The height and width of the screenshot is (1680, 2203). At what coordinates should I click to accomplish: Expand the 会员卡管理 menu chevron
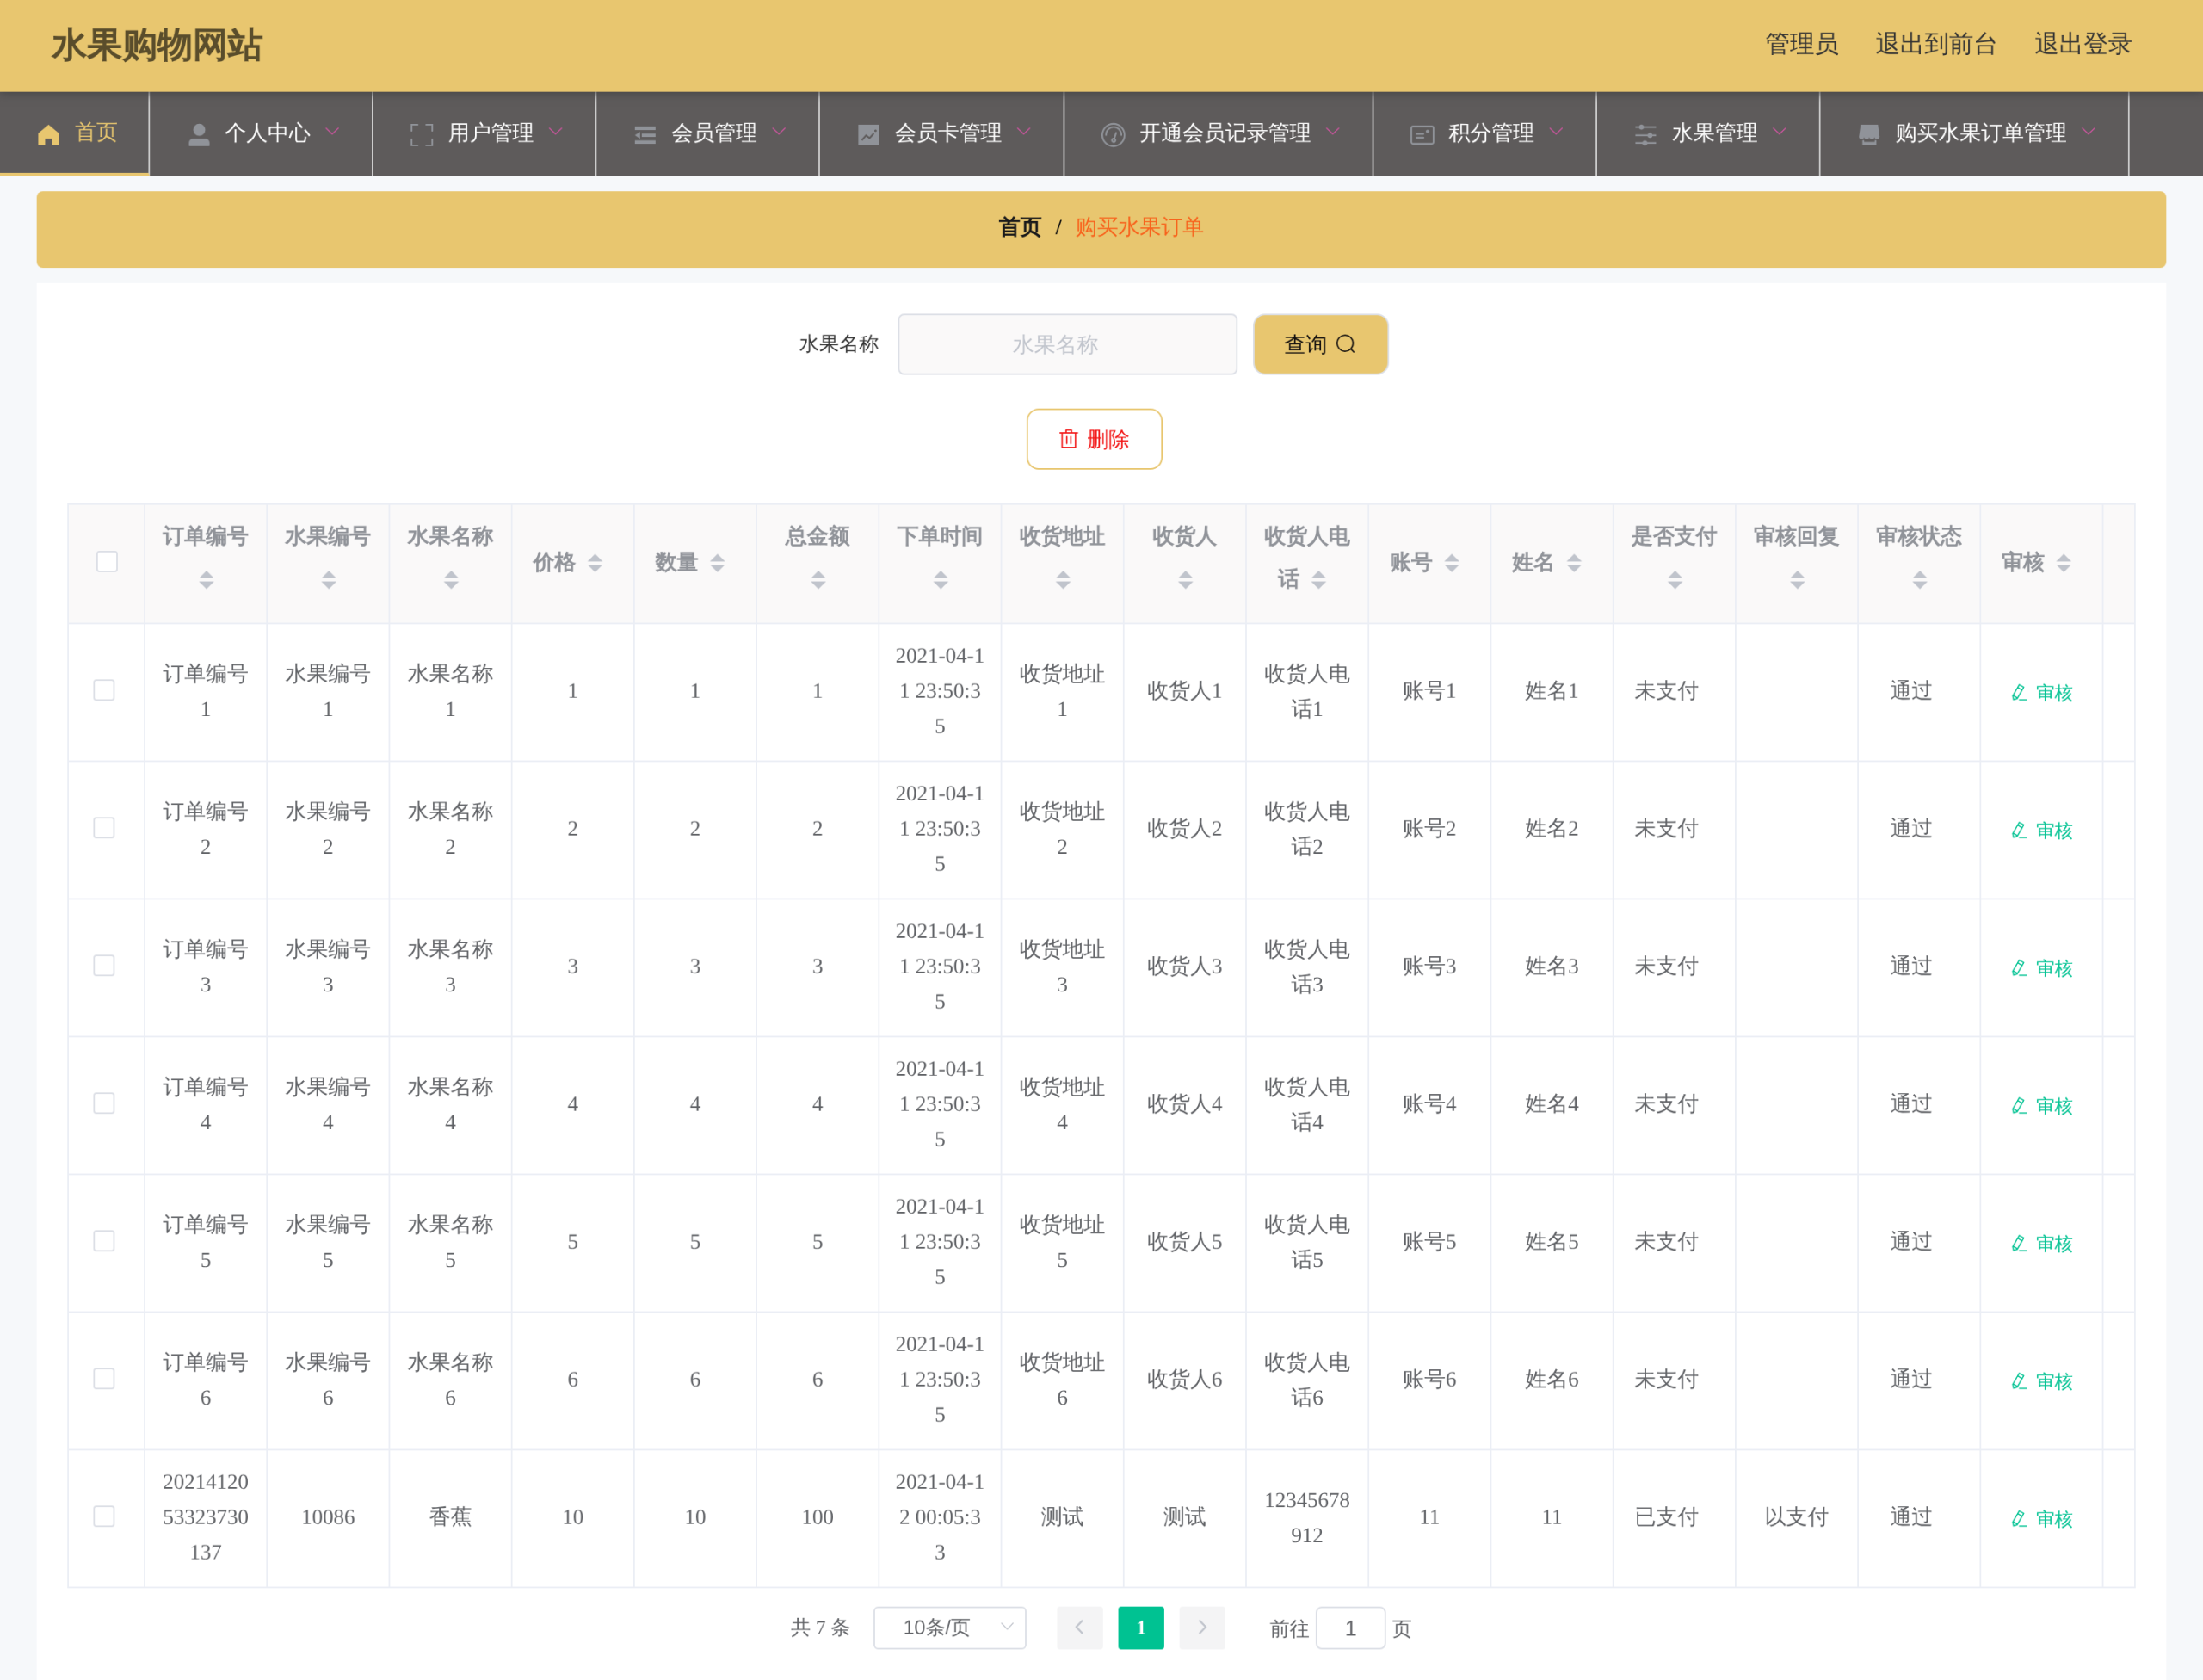pyautogui.click(x=1024, y=132)
